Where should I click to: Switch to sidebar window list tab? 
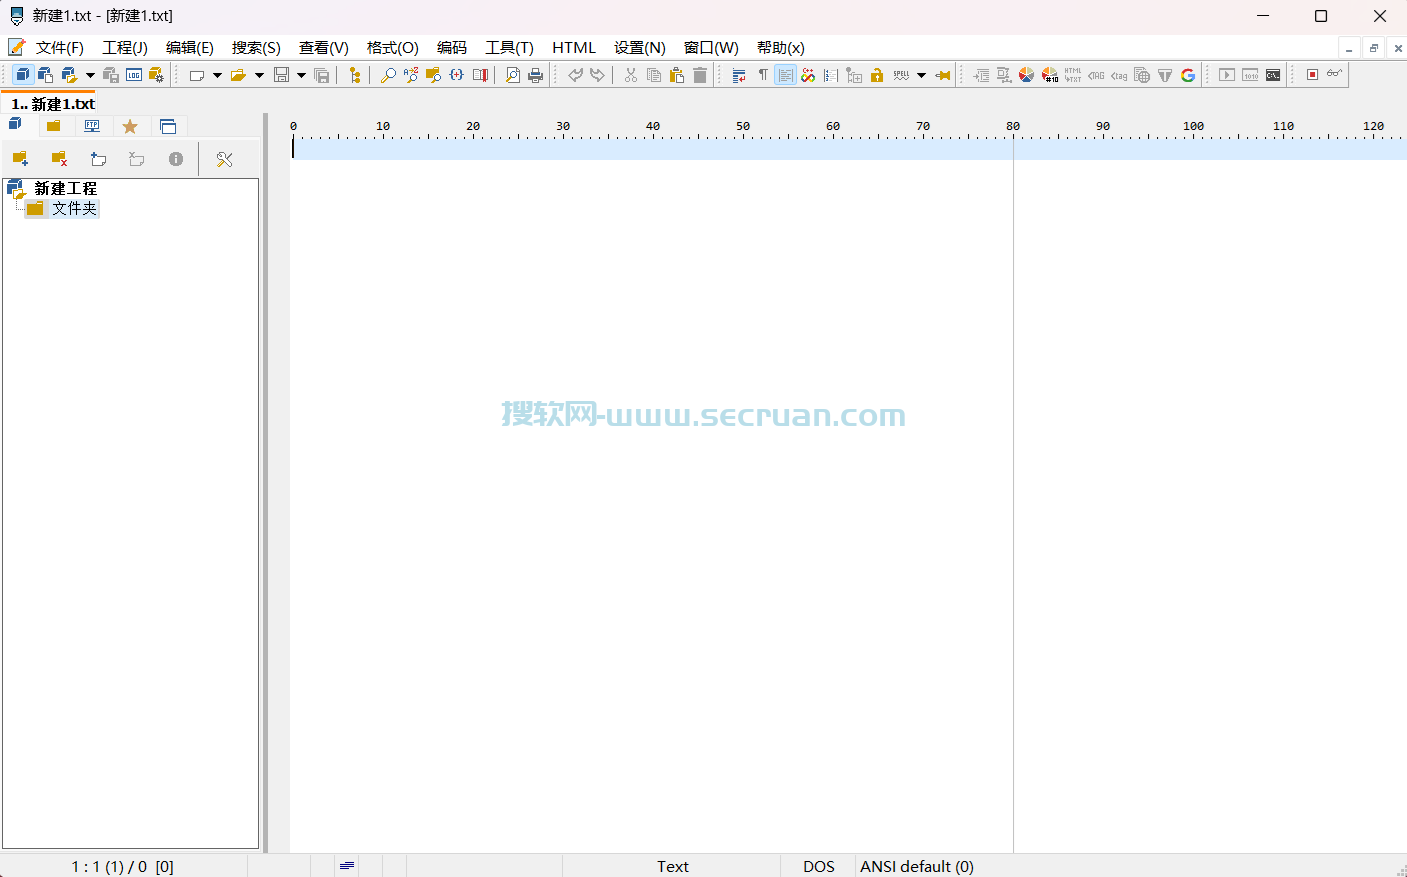pyautogui.click(x=168, y=126)
